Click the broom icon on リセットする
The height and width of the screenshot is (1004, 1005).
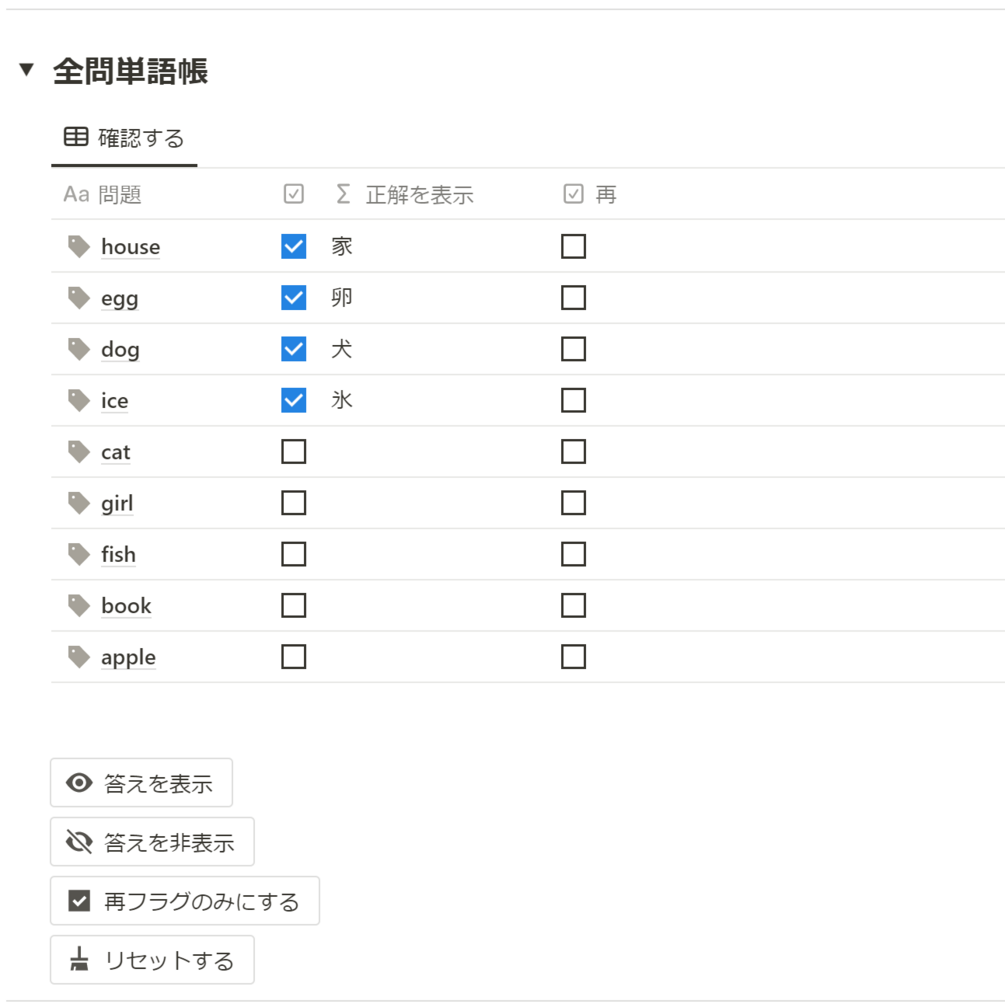79,960
